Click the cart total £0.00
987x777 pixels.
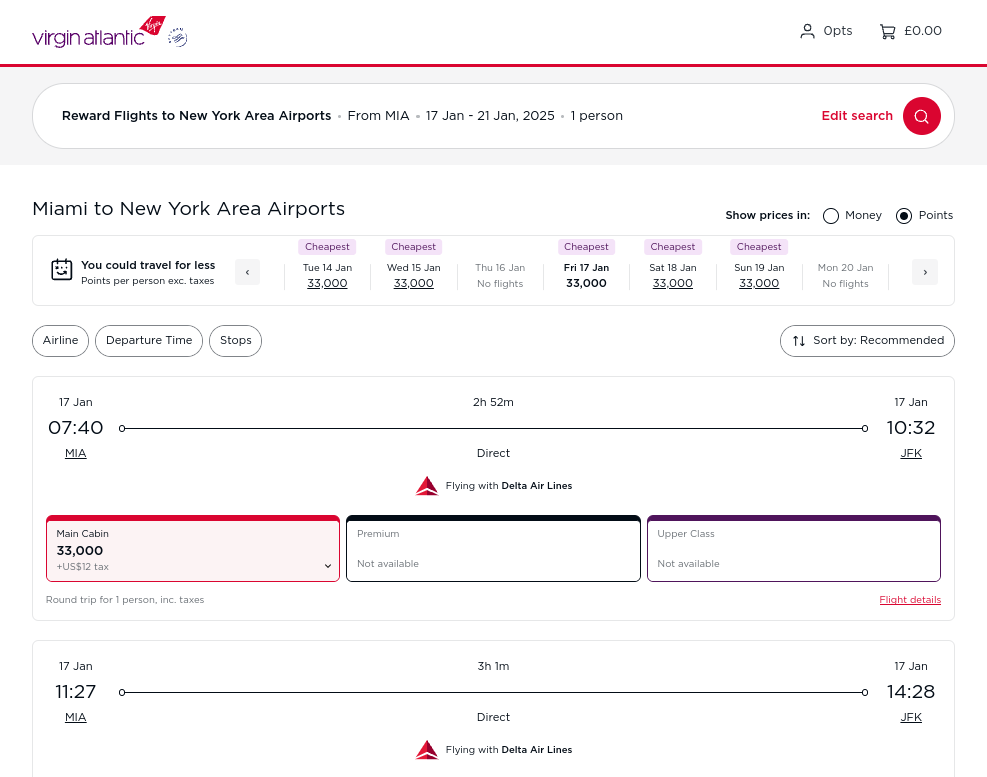(923, 31)
